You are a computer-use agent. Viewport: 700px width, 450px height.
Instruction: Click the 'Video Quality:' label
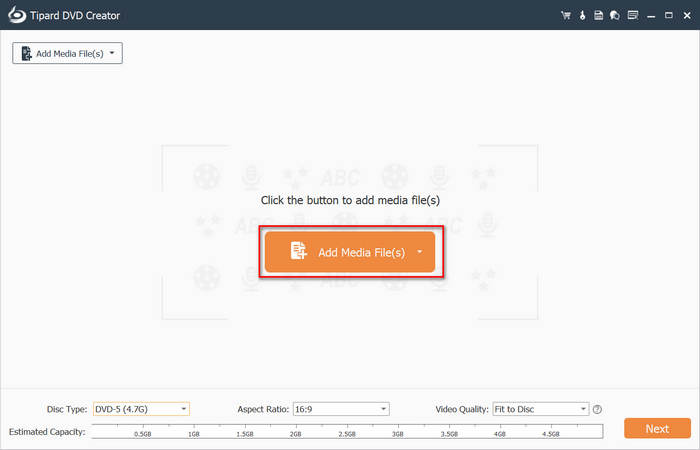[462, 409]
